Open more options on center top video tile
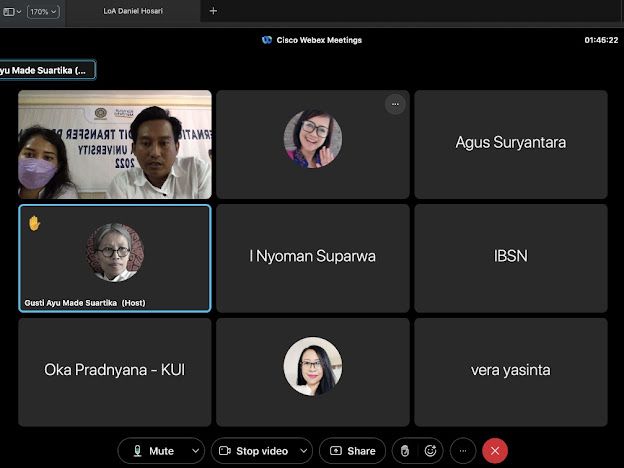 [x=395, y=104]
